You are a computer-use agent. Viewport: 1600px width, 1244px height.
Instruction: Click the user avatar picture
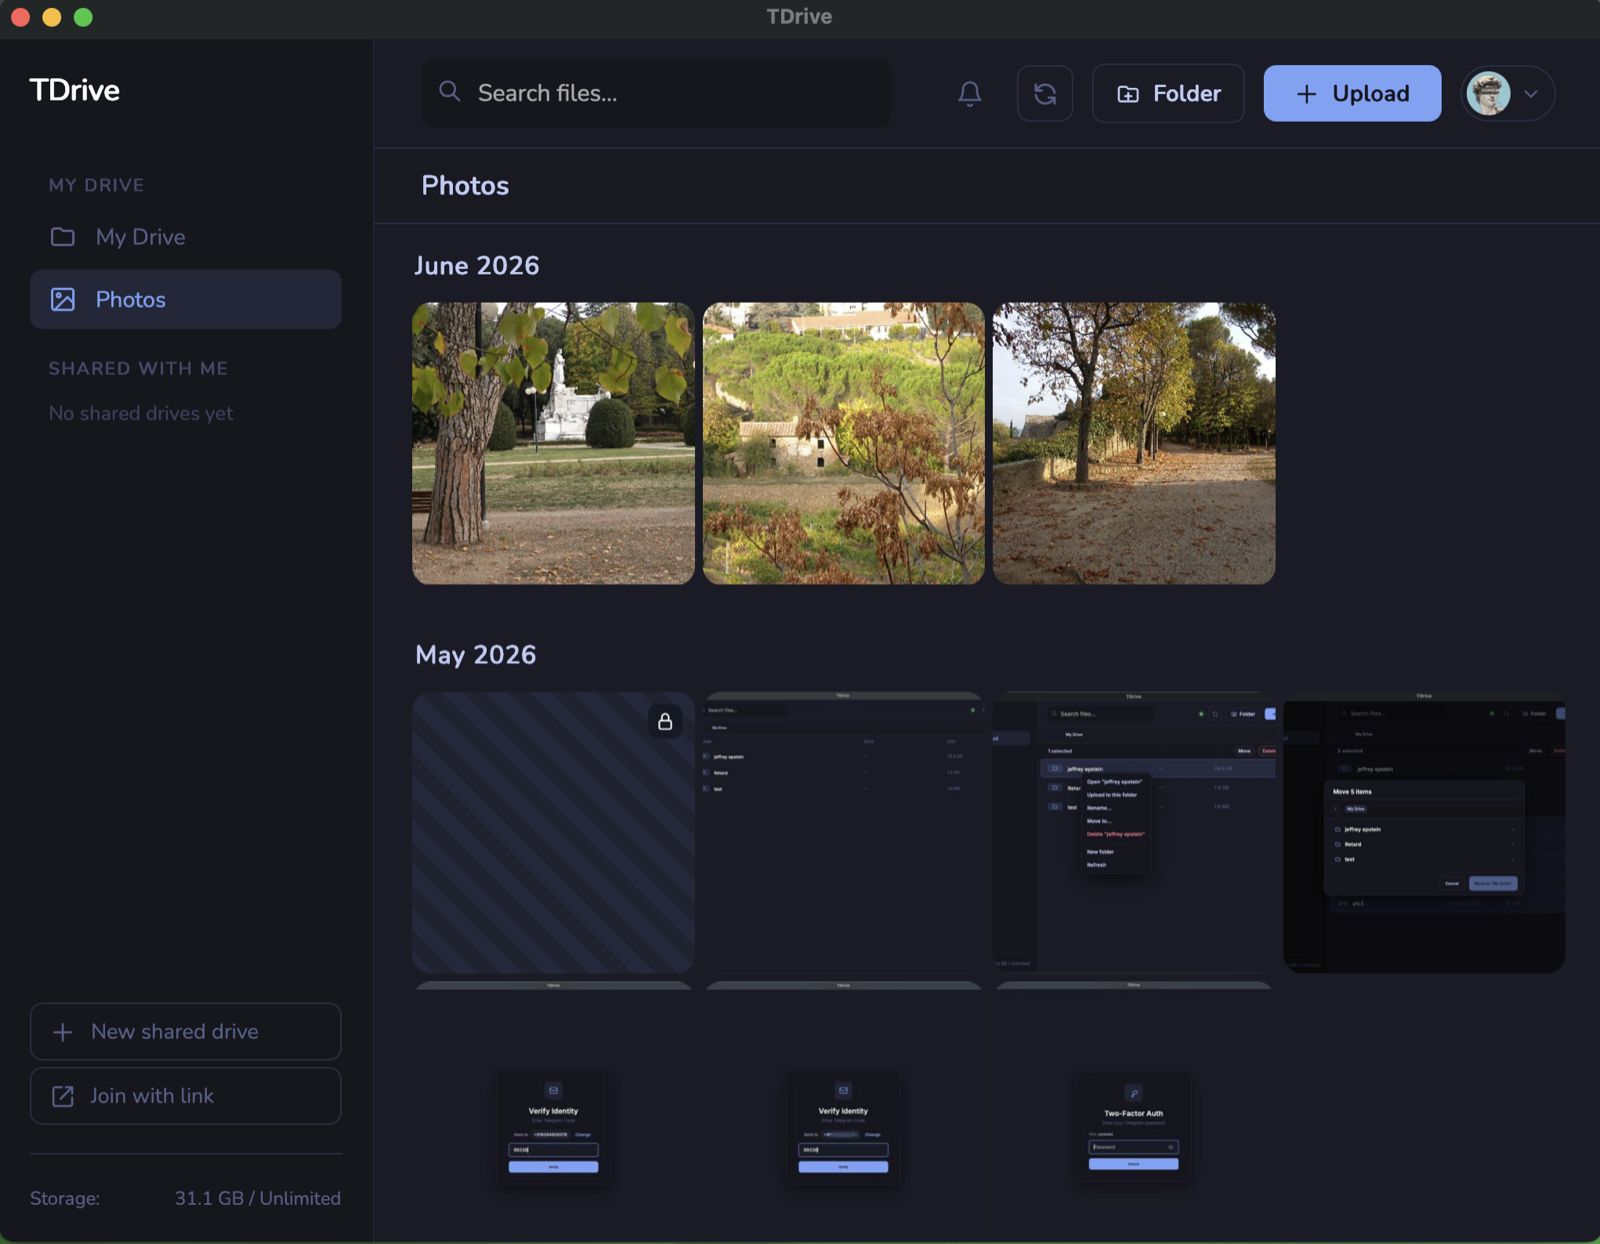(x=1488, y=94)
